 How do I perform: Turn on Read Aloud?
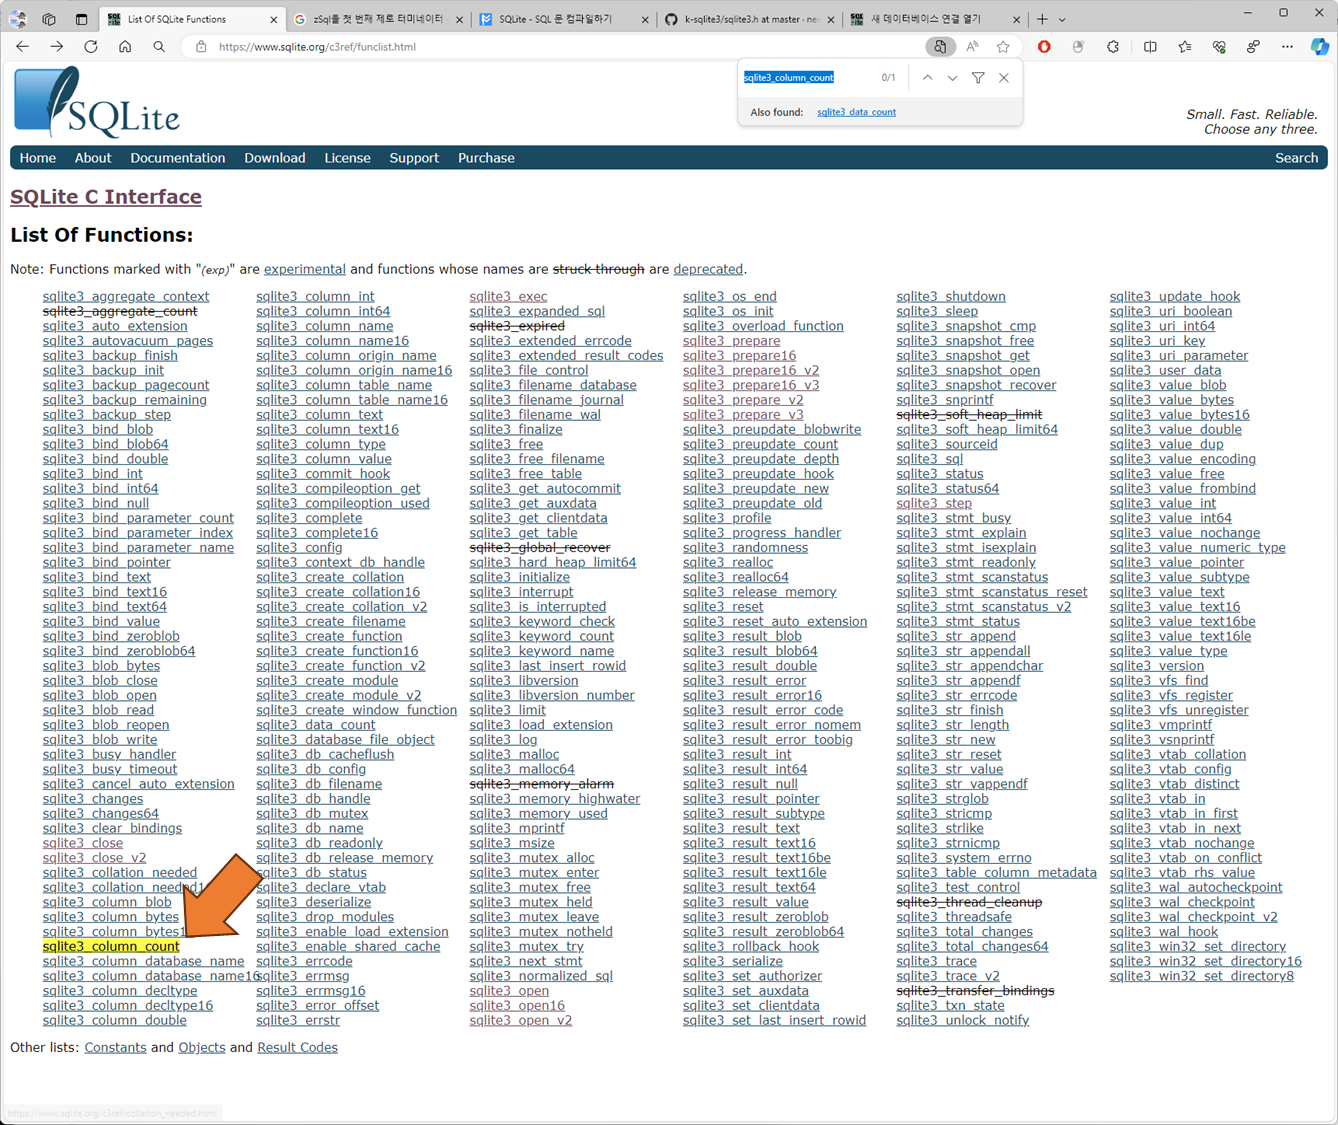point(972,47)
